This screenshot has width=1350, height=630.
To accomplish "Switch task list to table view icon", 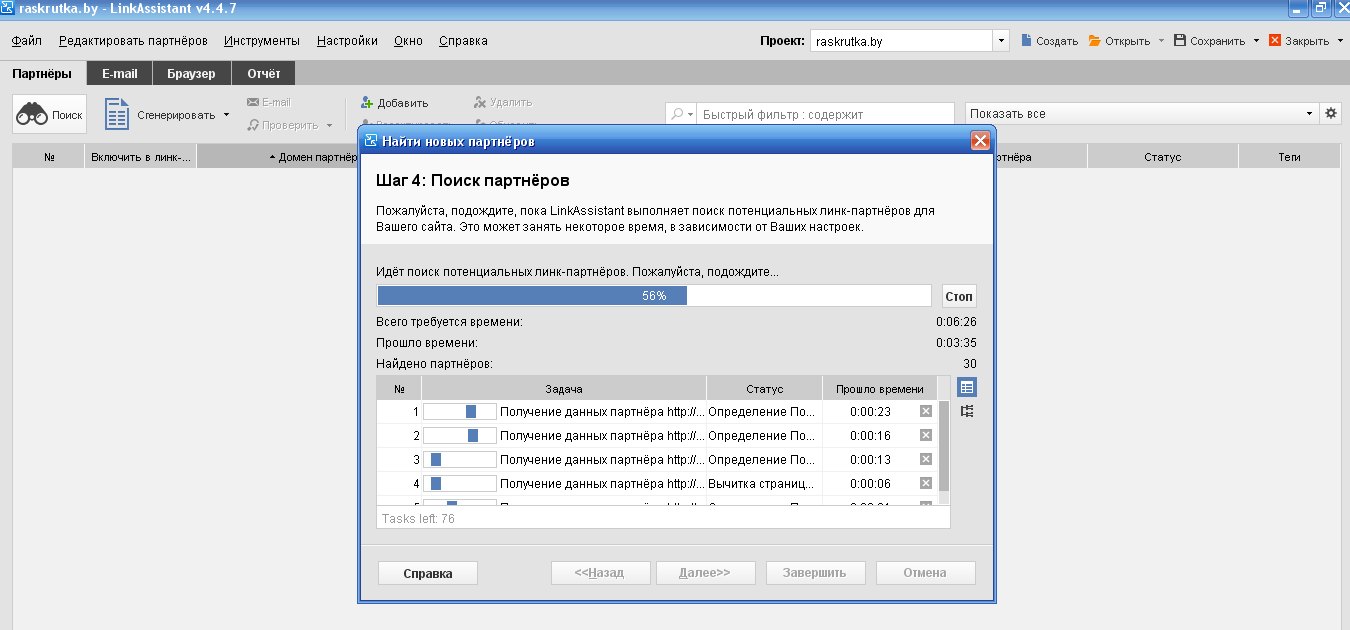I will point(967,387).
